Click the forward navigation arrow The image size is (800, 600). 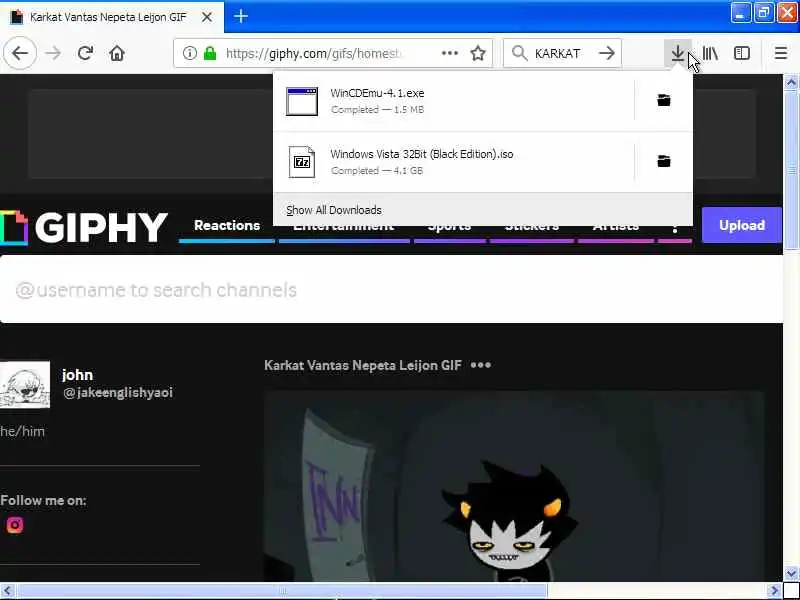53,53
